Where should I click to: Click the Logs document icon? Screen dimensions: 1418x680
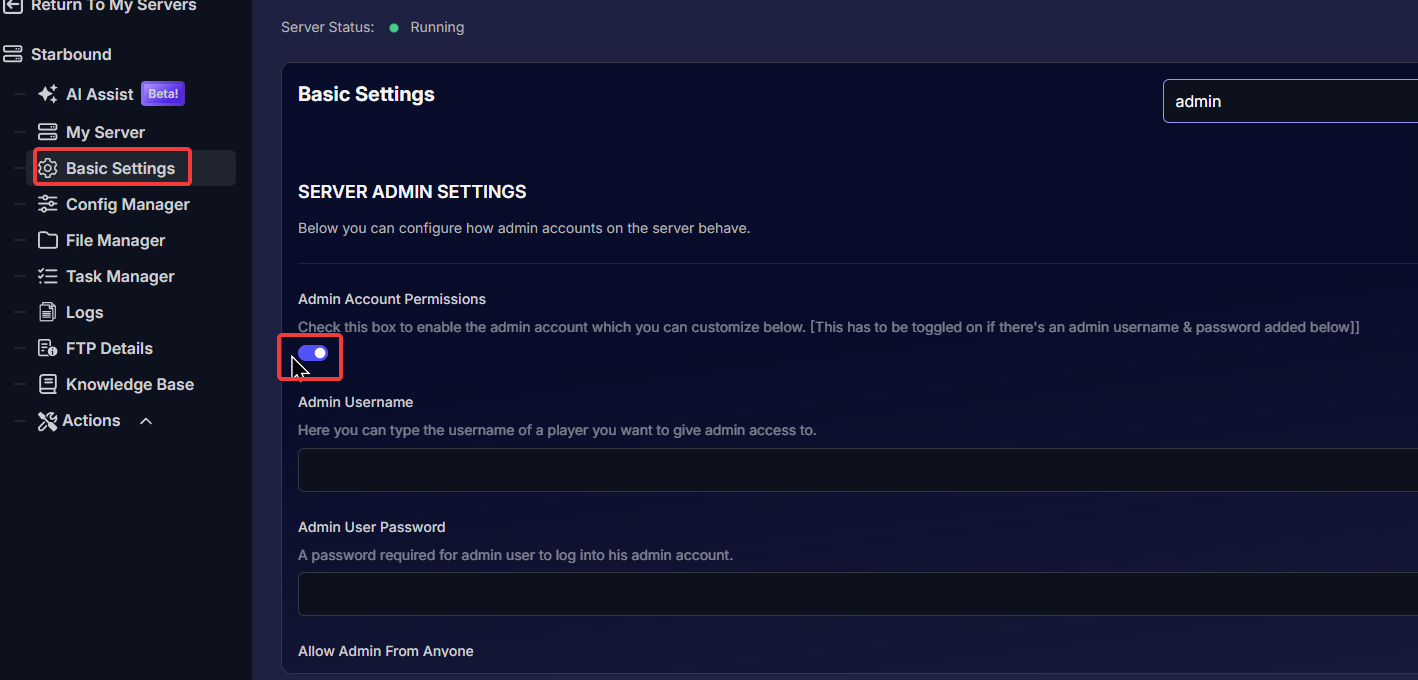(47, 312)
